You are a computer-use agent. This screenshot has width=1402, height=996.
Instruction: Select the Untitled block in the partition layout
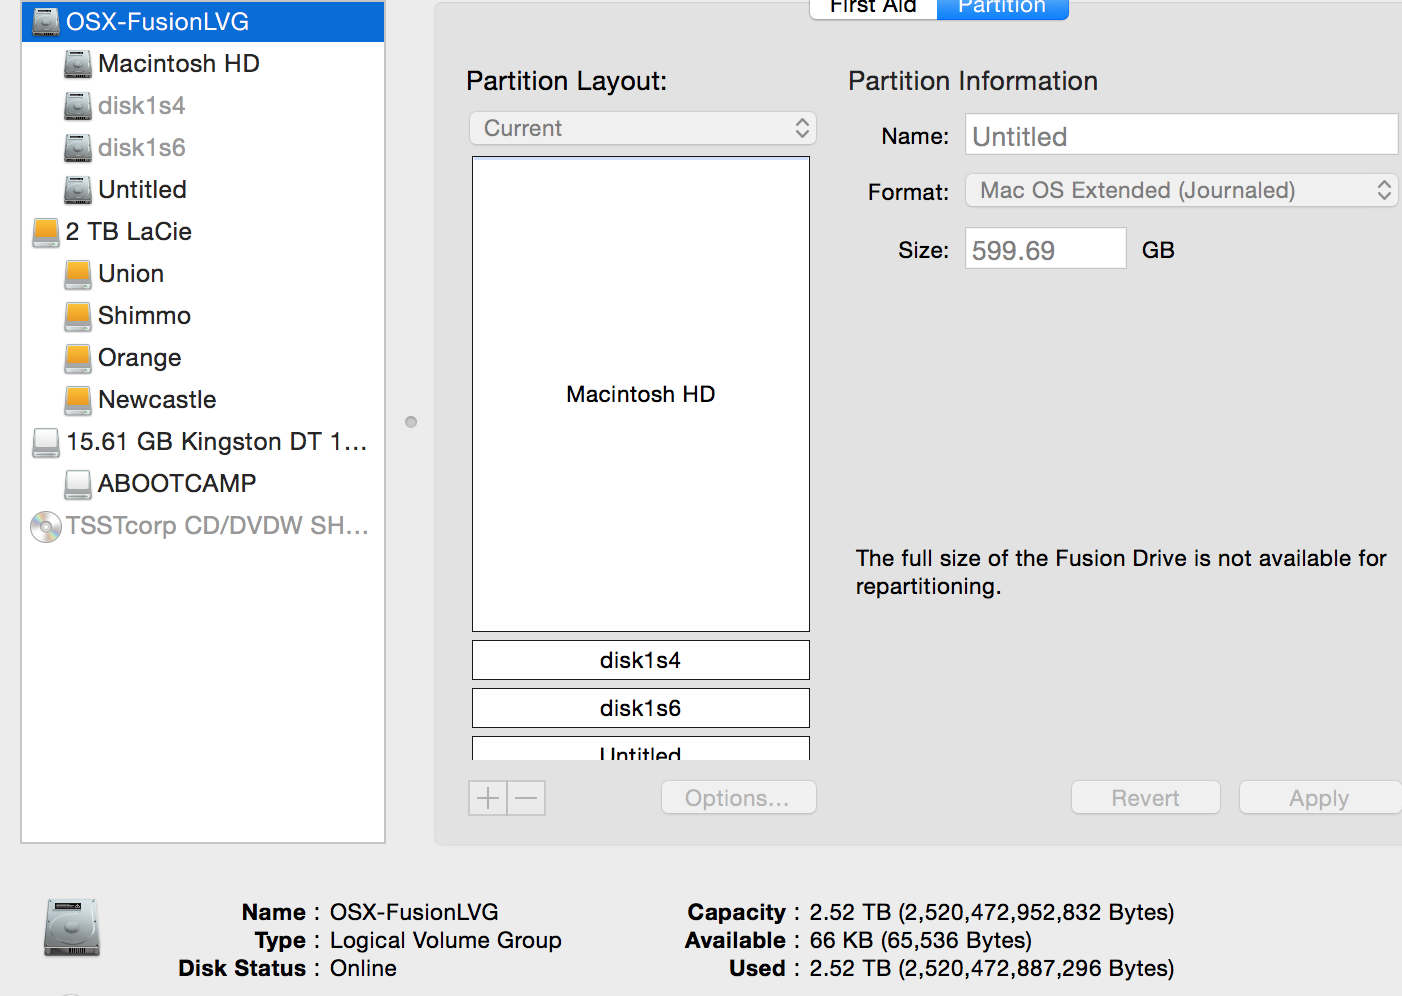641,749
